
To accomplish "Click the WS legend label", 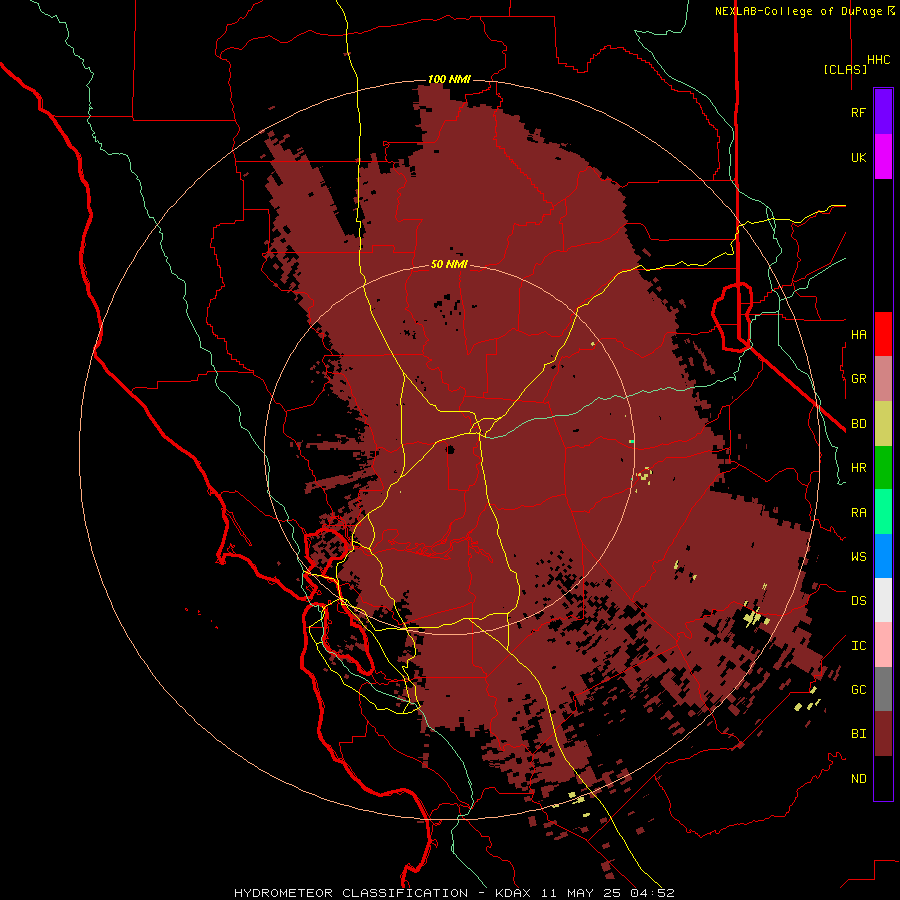I will click(x=859, y=556).
